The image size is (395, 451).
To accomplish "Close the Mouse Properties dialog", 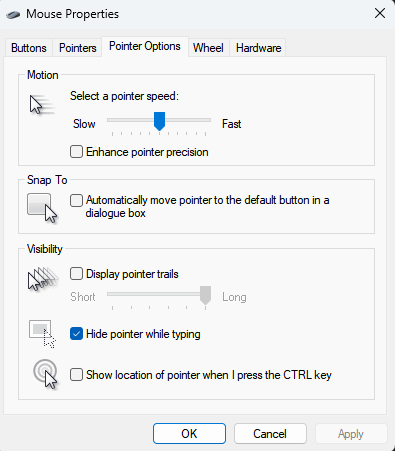I will point(380,14).
